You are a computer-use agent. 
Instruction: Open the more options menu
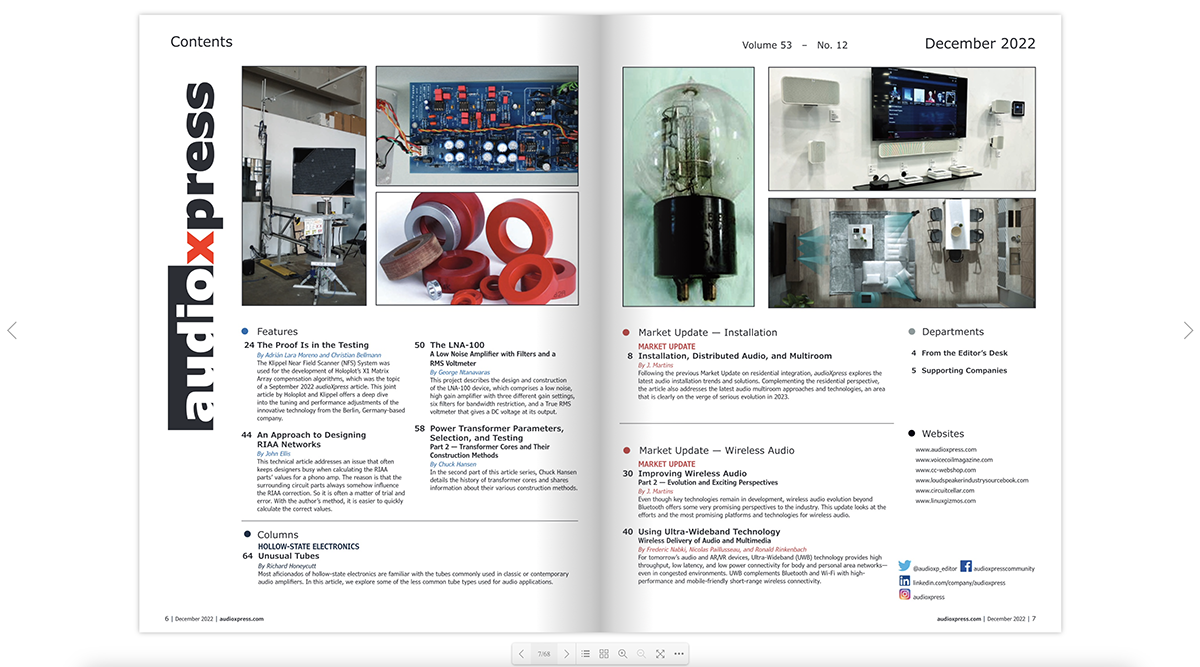[x=679, y=654]
